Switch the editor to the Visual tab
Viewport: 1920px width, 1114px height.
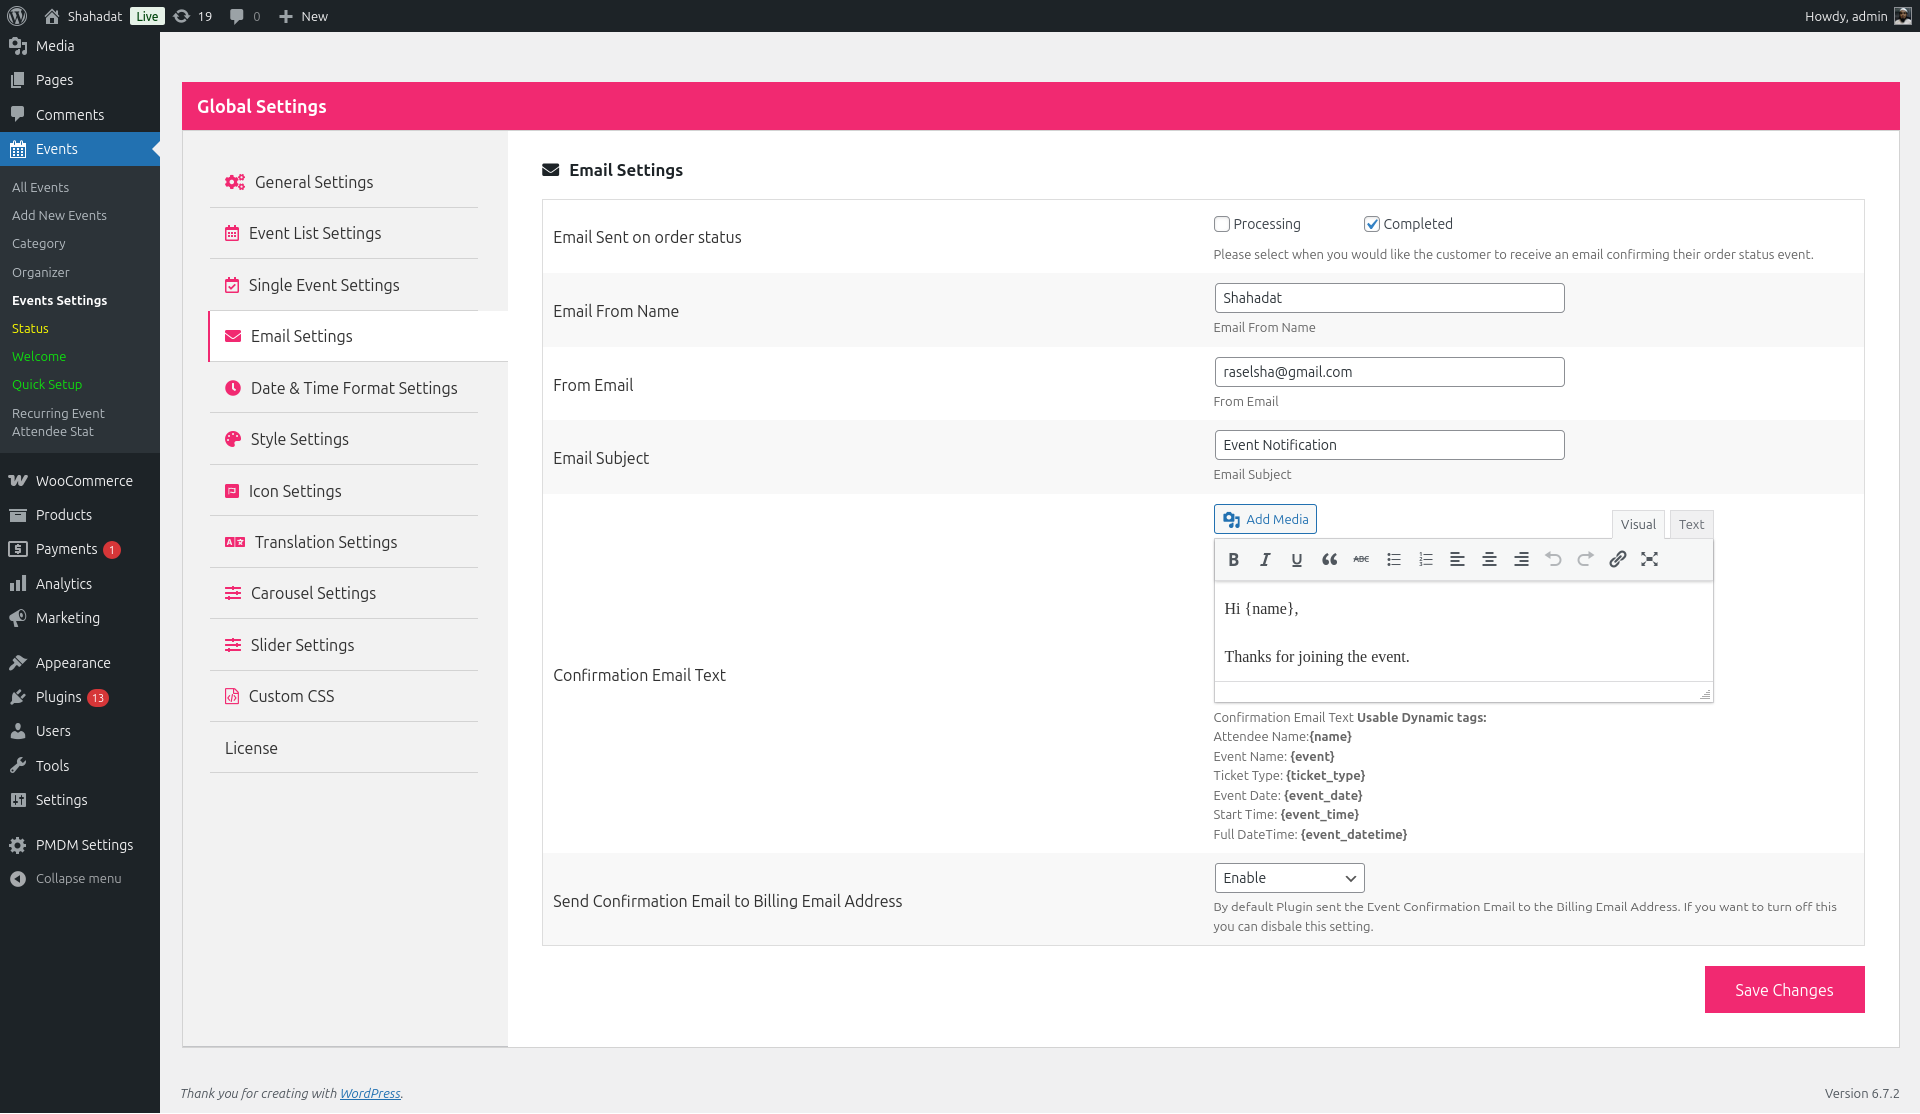[1638, 525]
